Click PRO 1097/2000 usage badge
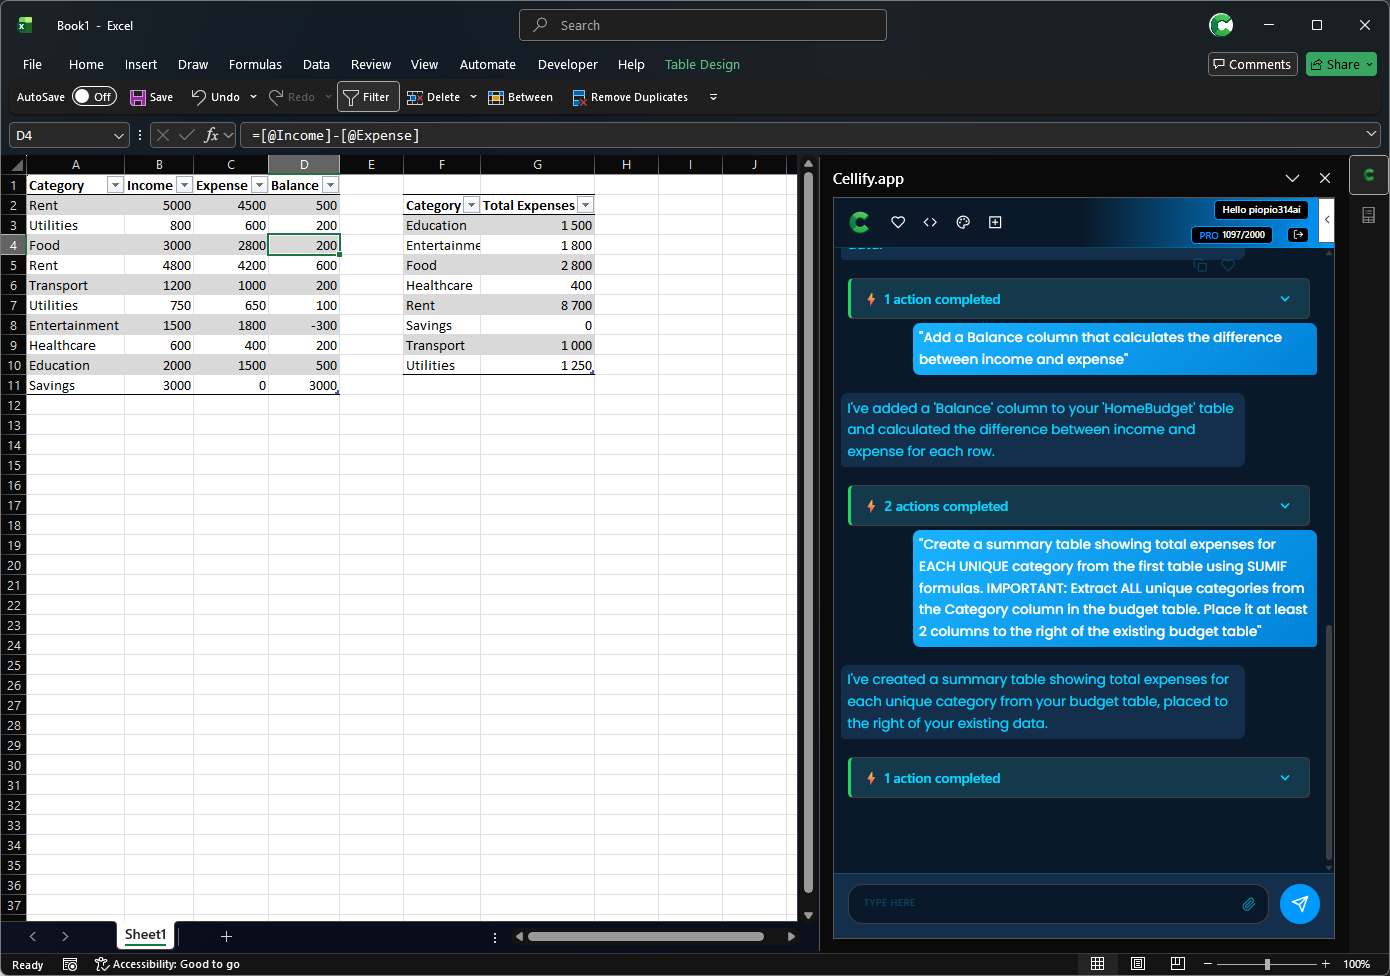 pos(1232,235)
